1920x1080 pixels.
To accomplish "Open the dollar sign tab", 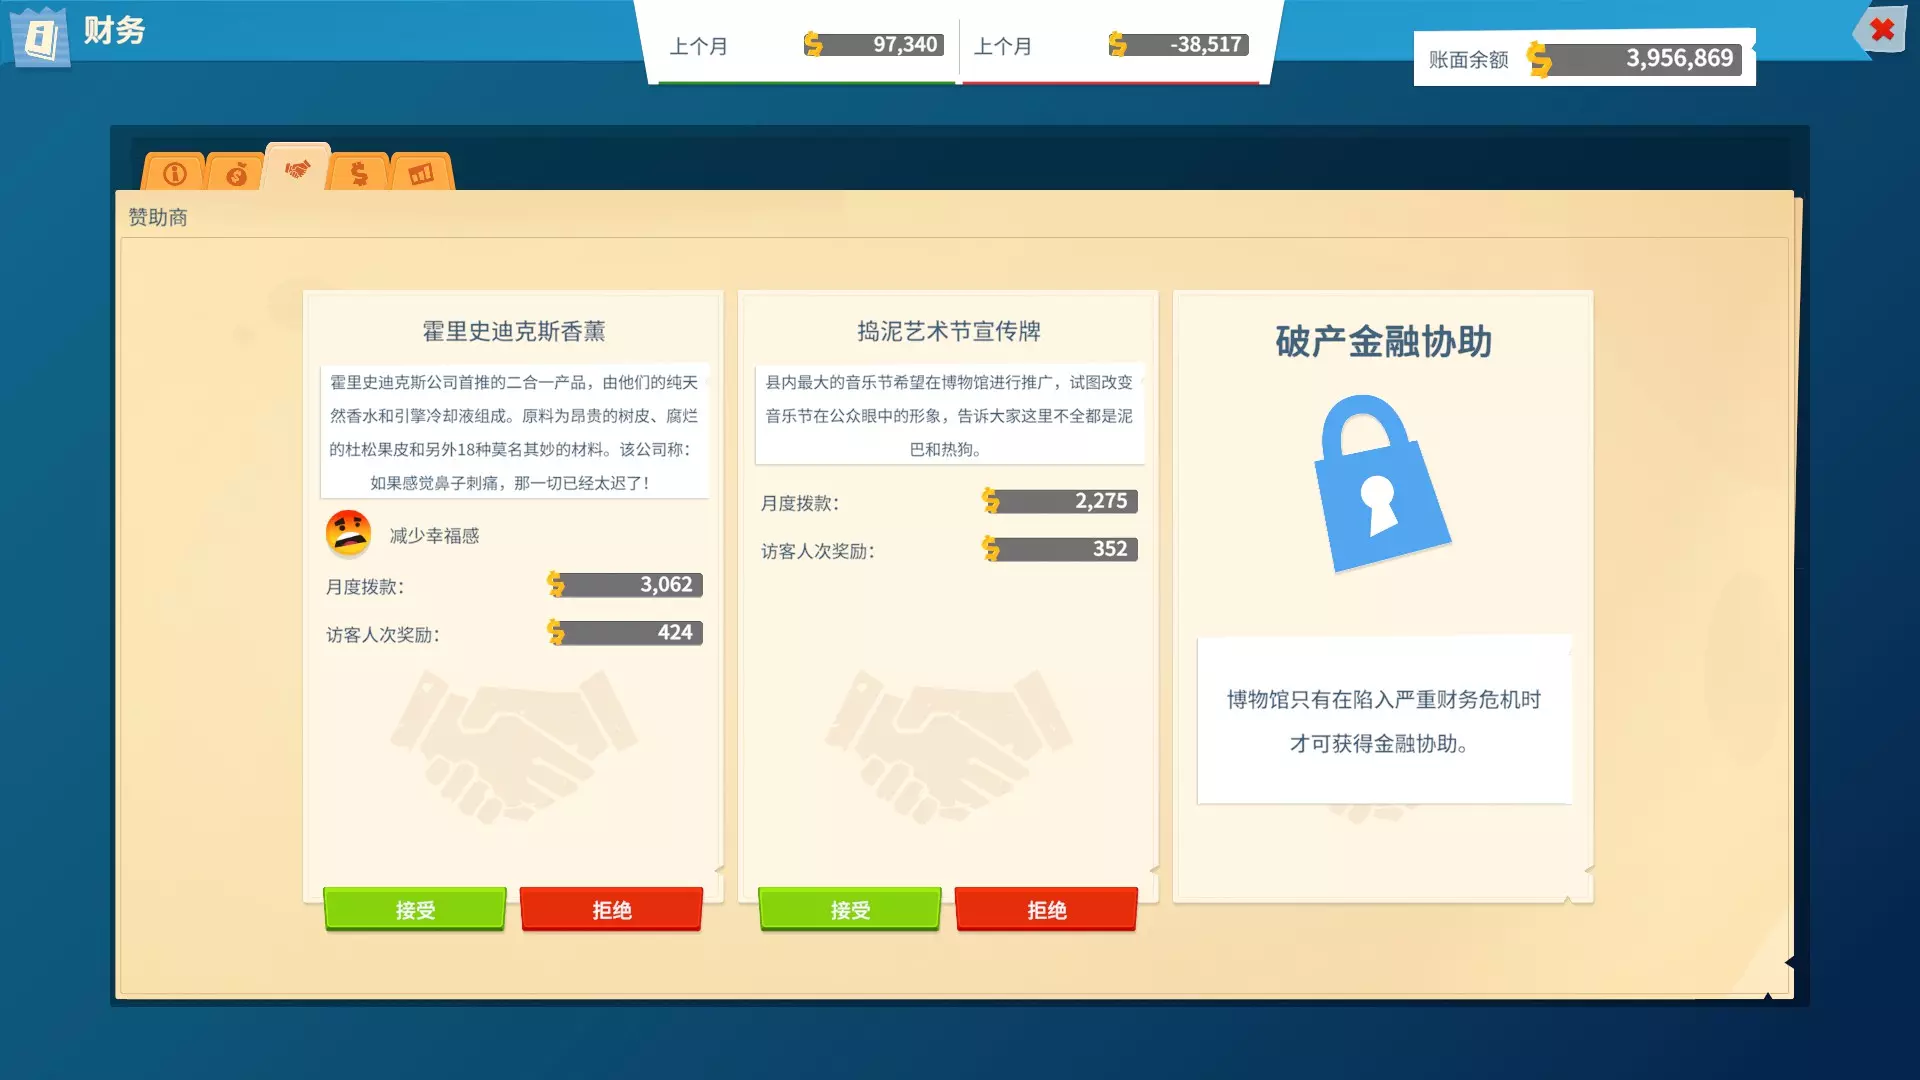I will click(359, 174).
